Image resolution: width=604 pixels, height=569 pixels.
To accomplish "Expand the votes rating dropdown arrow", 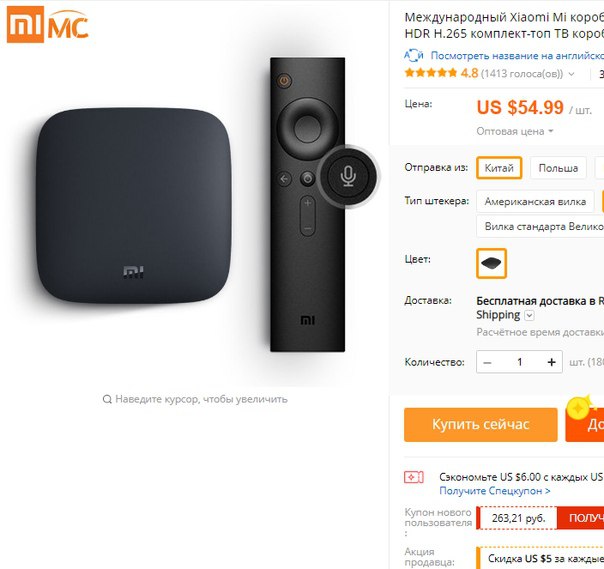I will point(572,74).
